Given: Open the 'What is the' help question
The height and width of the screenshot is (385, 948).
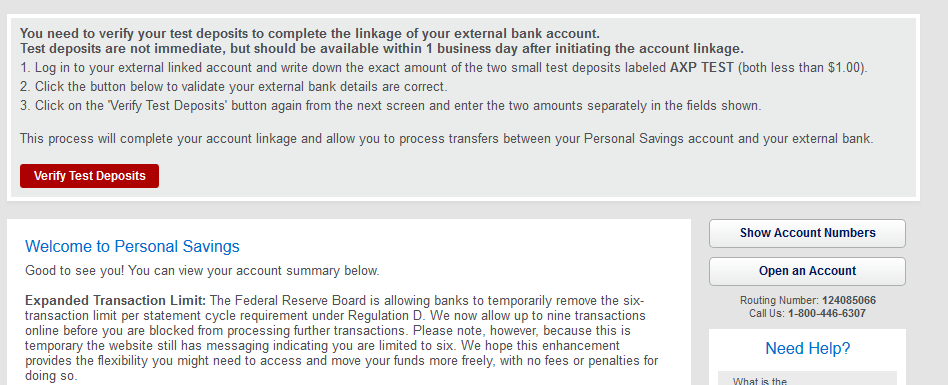Looking at the screenshot, I should pyautogui.click(x=759, y=381).
